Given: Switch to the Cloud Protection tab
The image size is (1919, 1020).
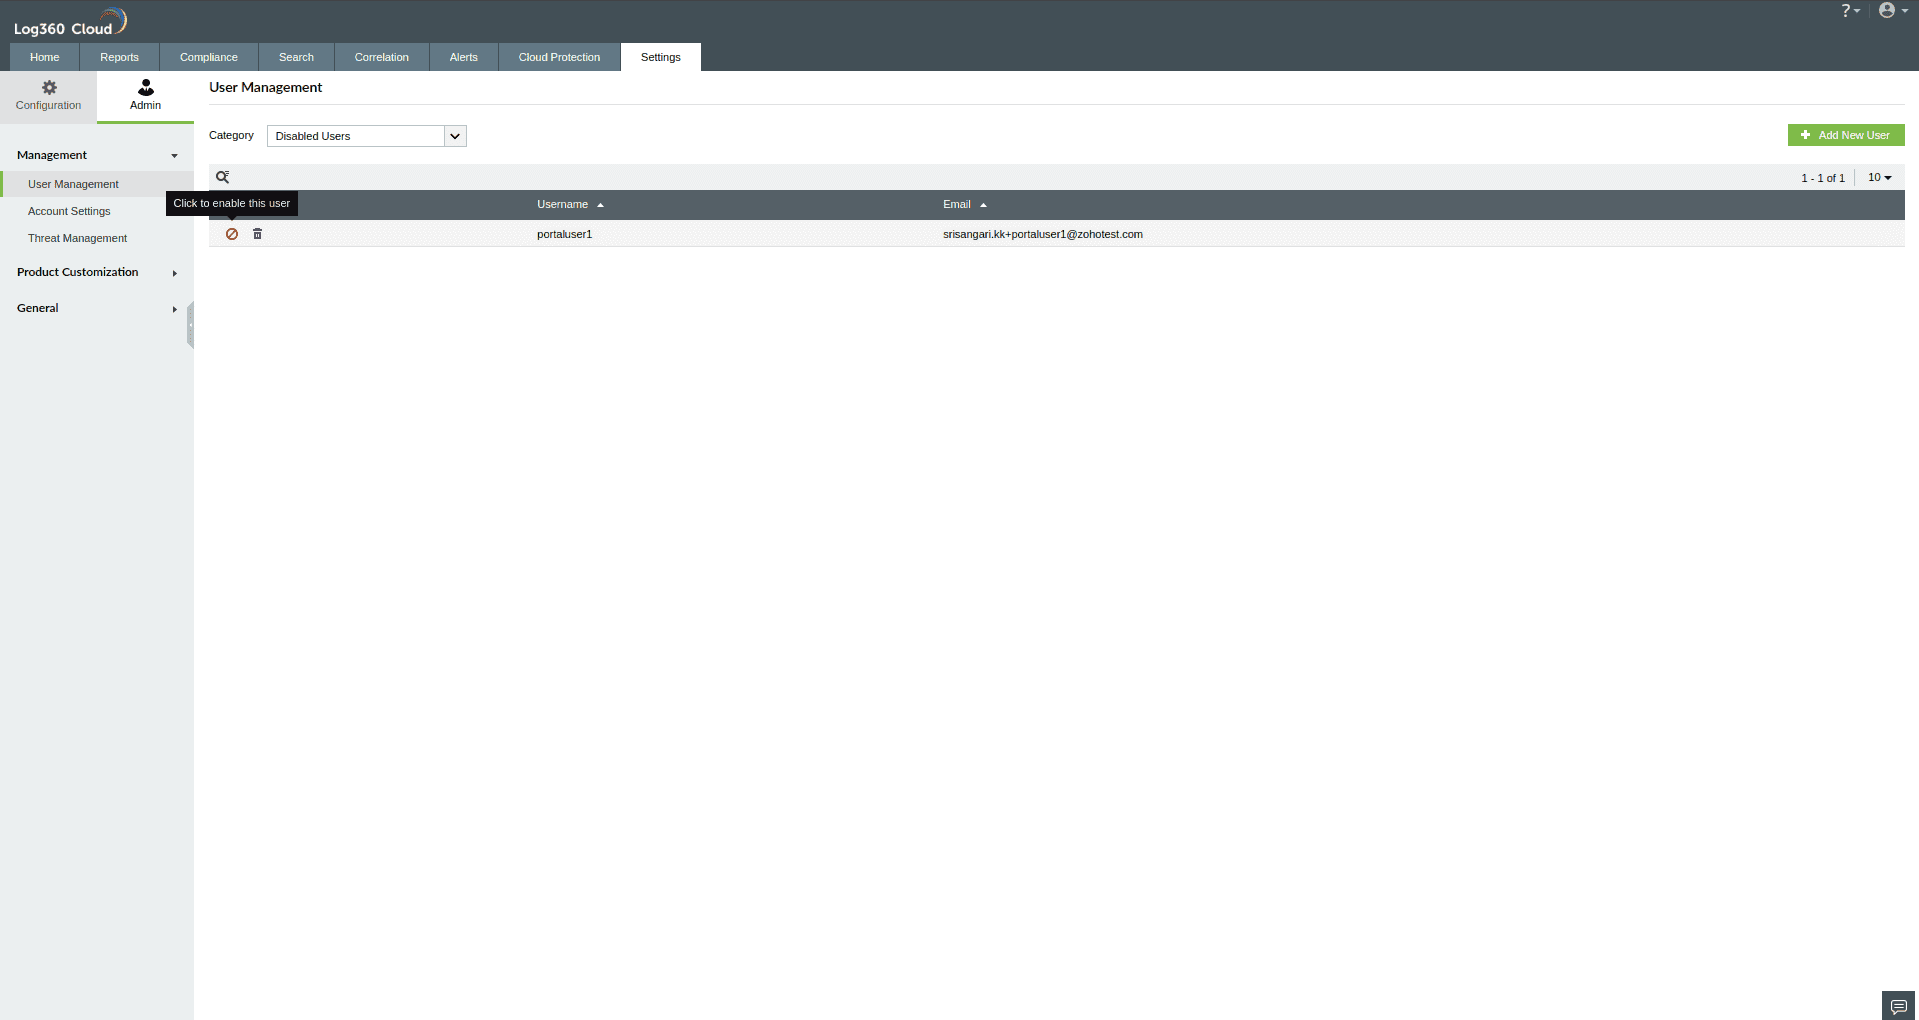Looking at the screenshot, I should click(x=558, y=57).
